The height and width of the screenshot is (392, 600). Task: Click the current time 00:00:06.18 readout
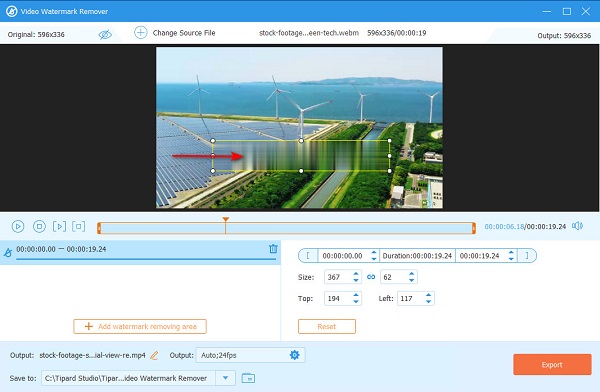coord(504,227)
